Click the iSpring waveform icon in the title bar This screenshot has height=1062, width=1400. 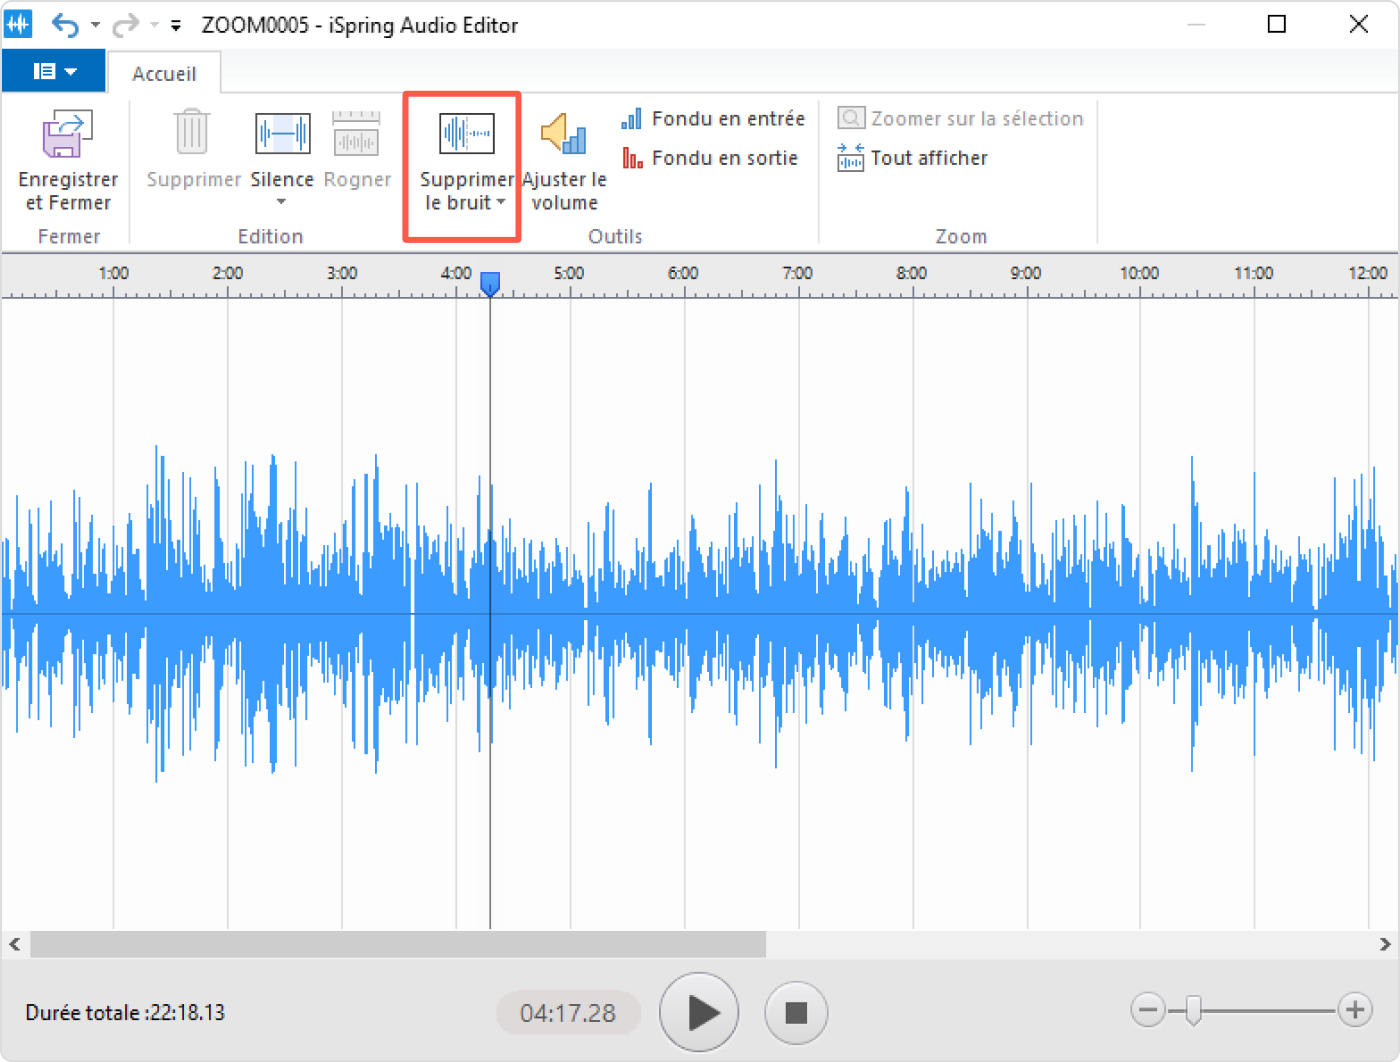18,24
